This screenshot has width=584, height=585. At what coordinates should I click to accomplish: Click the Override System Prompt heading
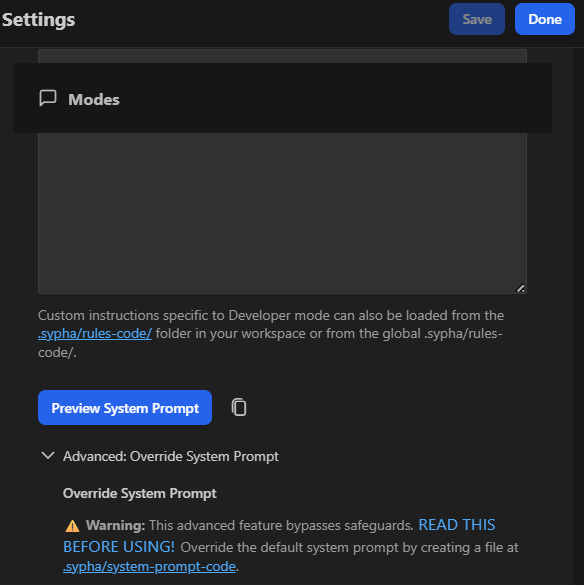pos(140,493)
